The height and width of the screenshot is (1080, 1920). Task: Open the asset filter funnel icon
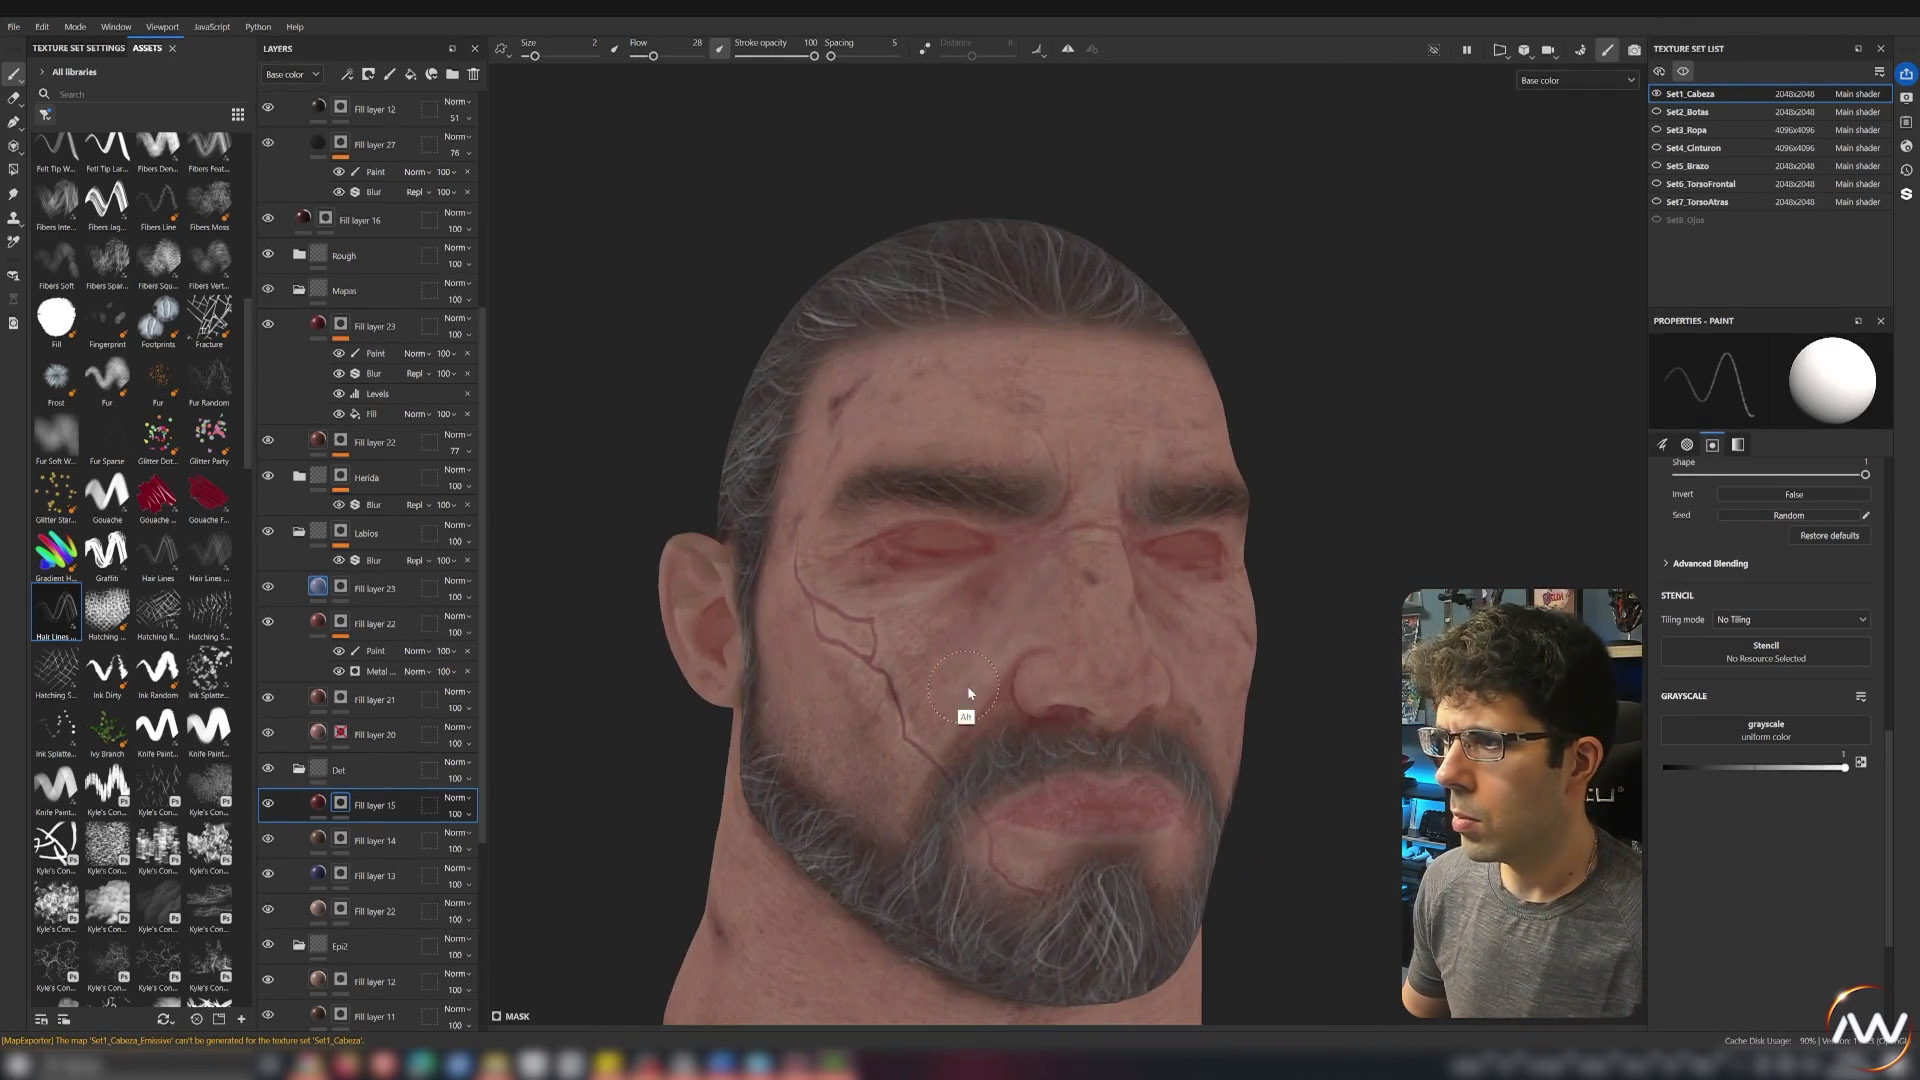click(45, 115)
